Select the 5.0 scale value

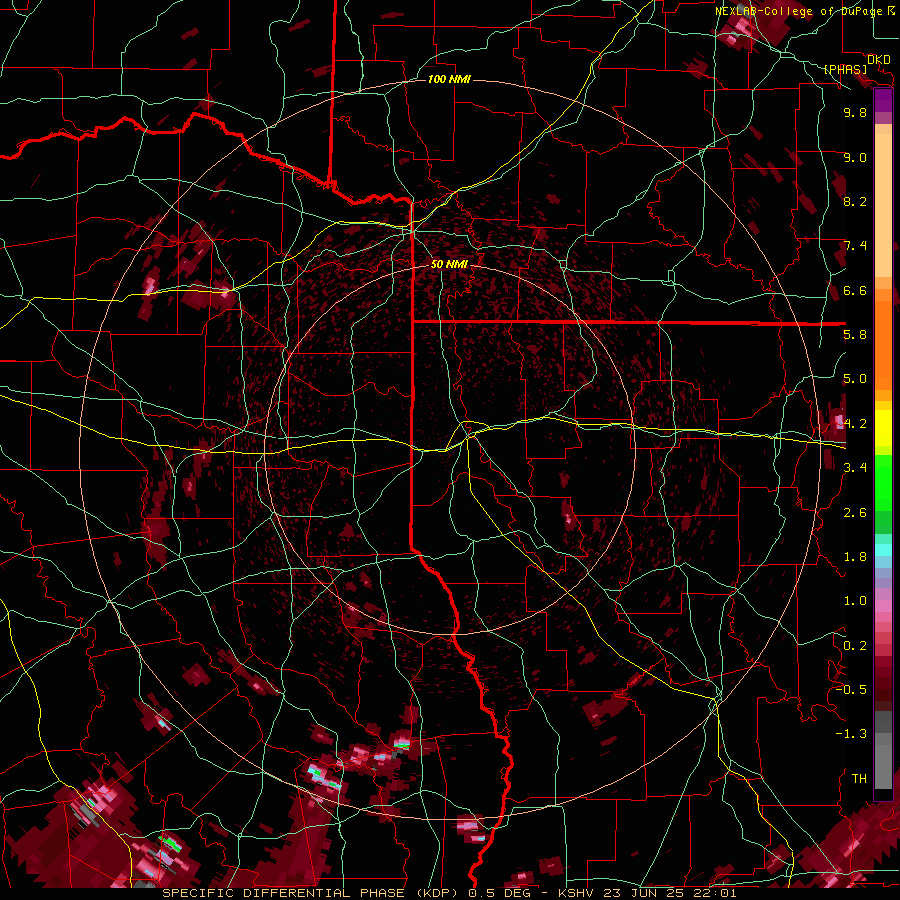pos(855,379)
